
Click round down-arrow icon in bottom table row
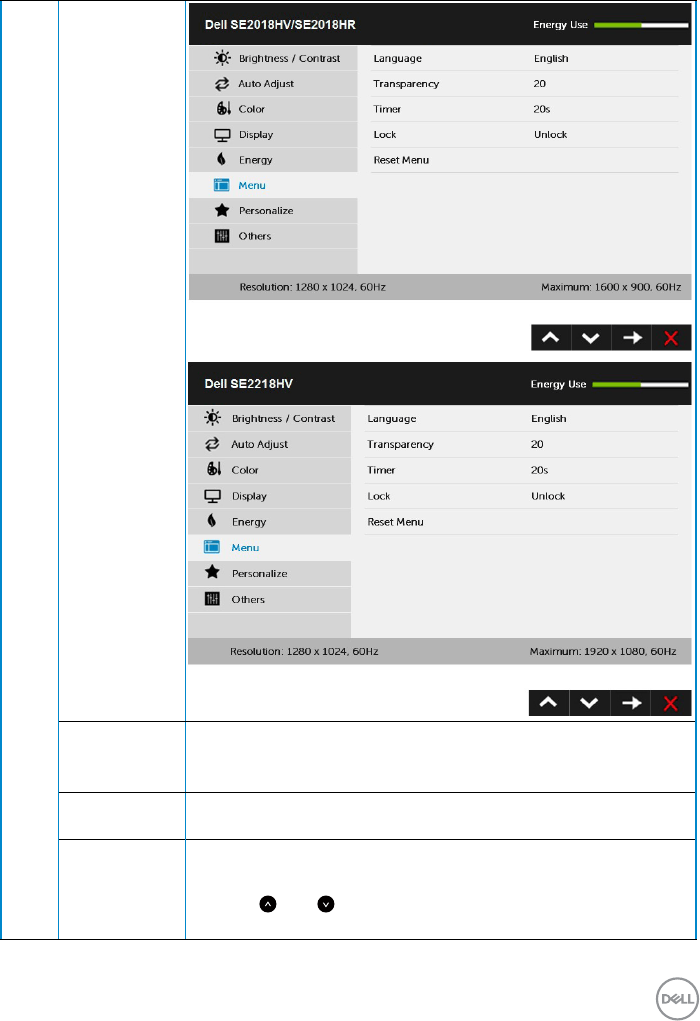click(x=326, y=904)
